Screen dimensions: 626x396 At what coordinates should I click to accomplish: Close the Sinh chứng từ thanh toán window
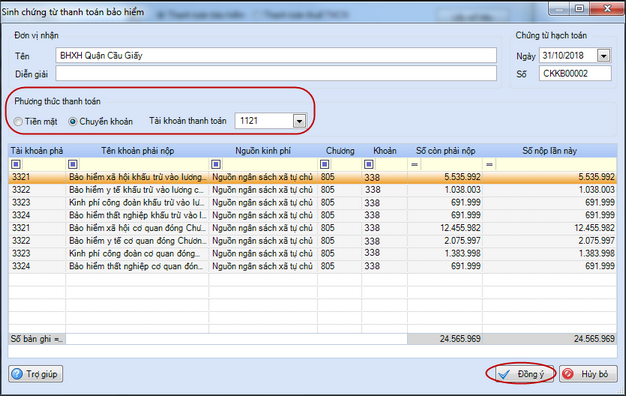(607, 8)
